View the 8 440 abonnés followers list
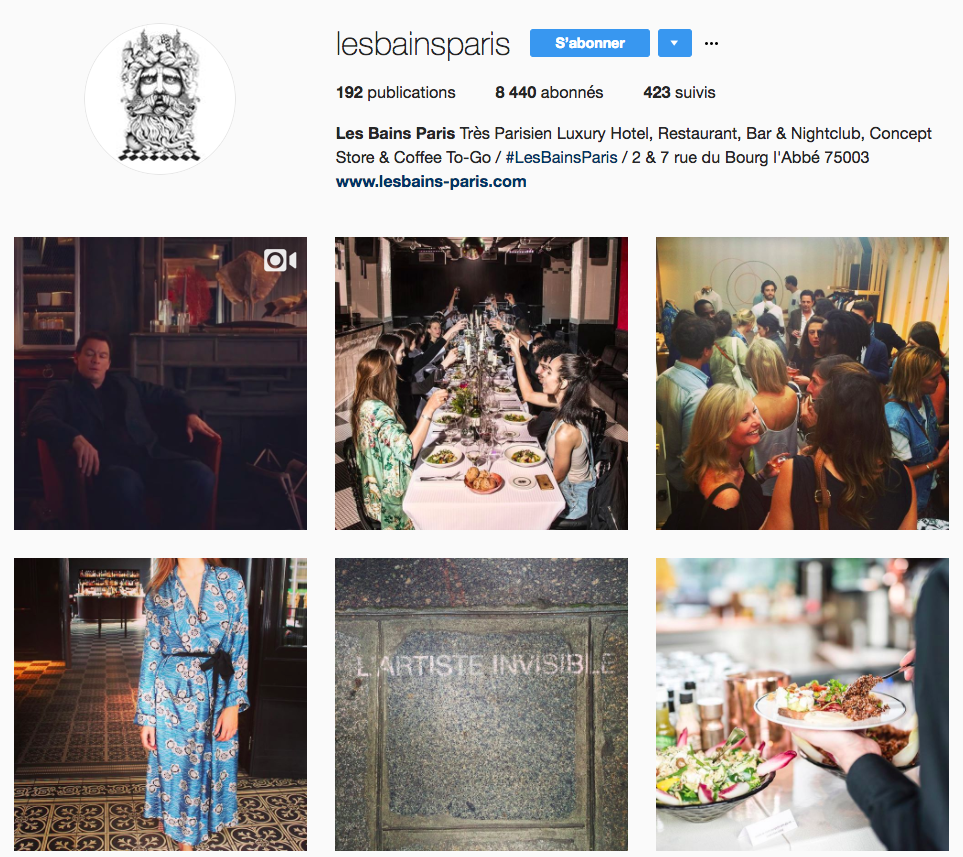The width and height of the screenshot is (963, 857). pyautogui.click(x=549, y=93)
